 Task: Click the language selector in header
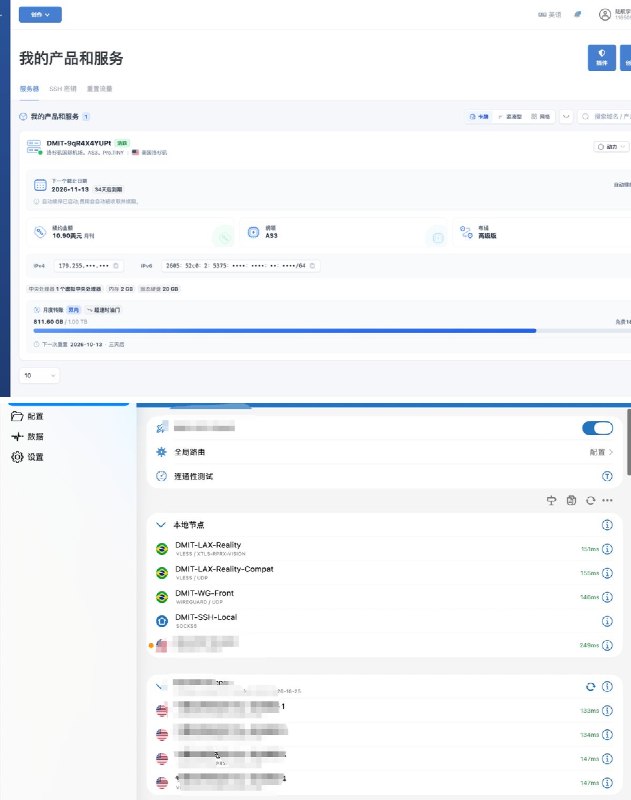pos(549,15)
